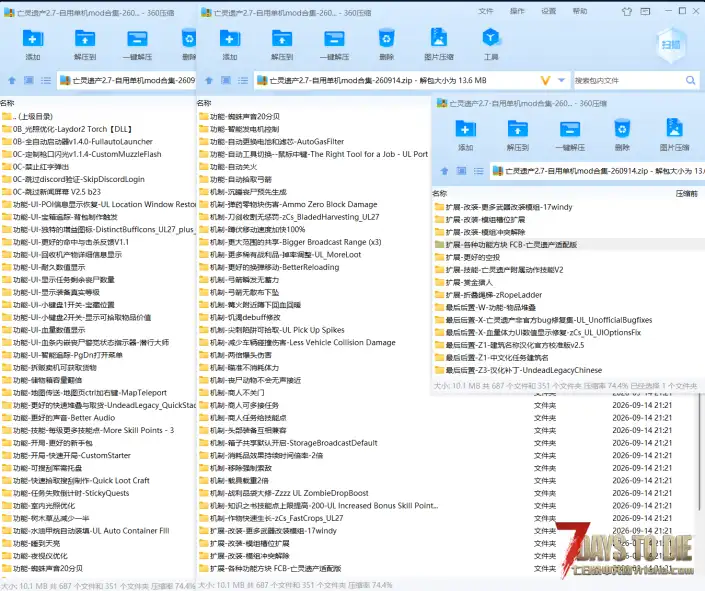The image size is (705, 591).
Task: Switch to icon view in the front right window
Action: pyautogui.click(x=461, y=171)
